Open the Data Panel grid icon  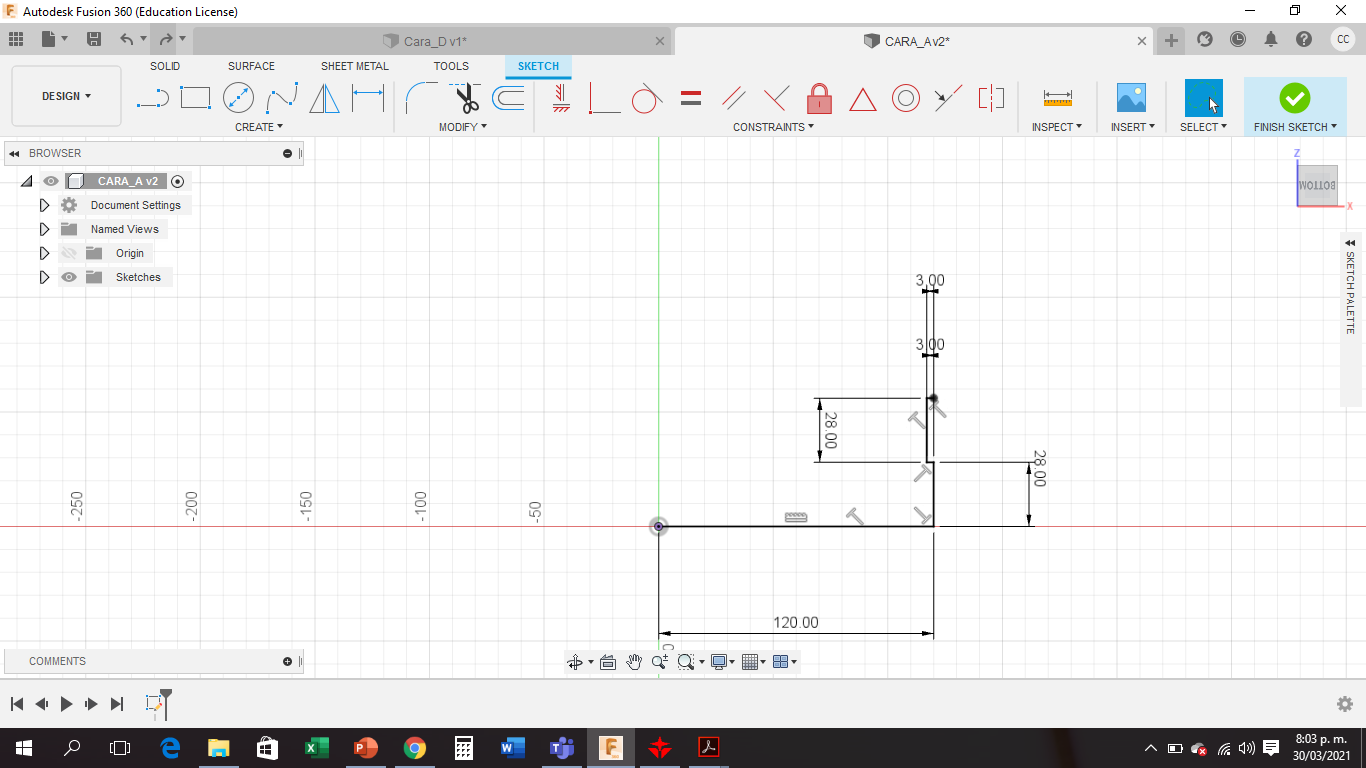point(15,39)
